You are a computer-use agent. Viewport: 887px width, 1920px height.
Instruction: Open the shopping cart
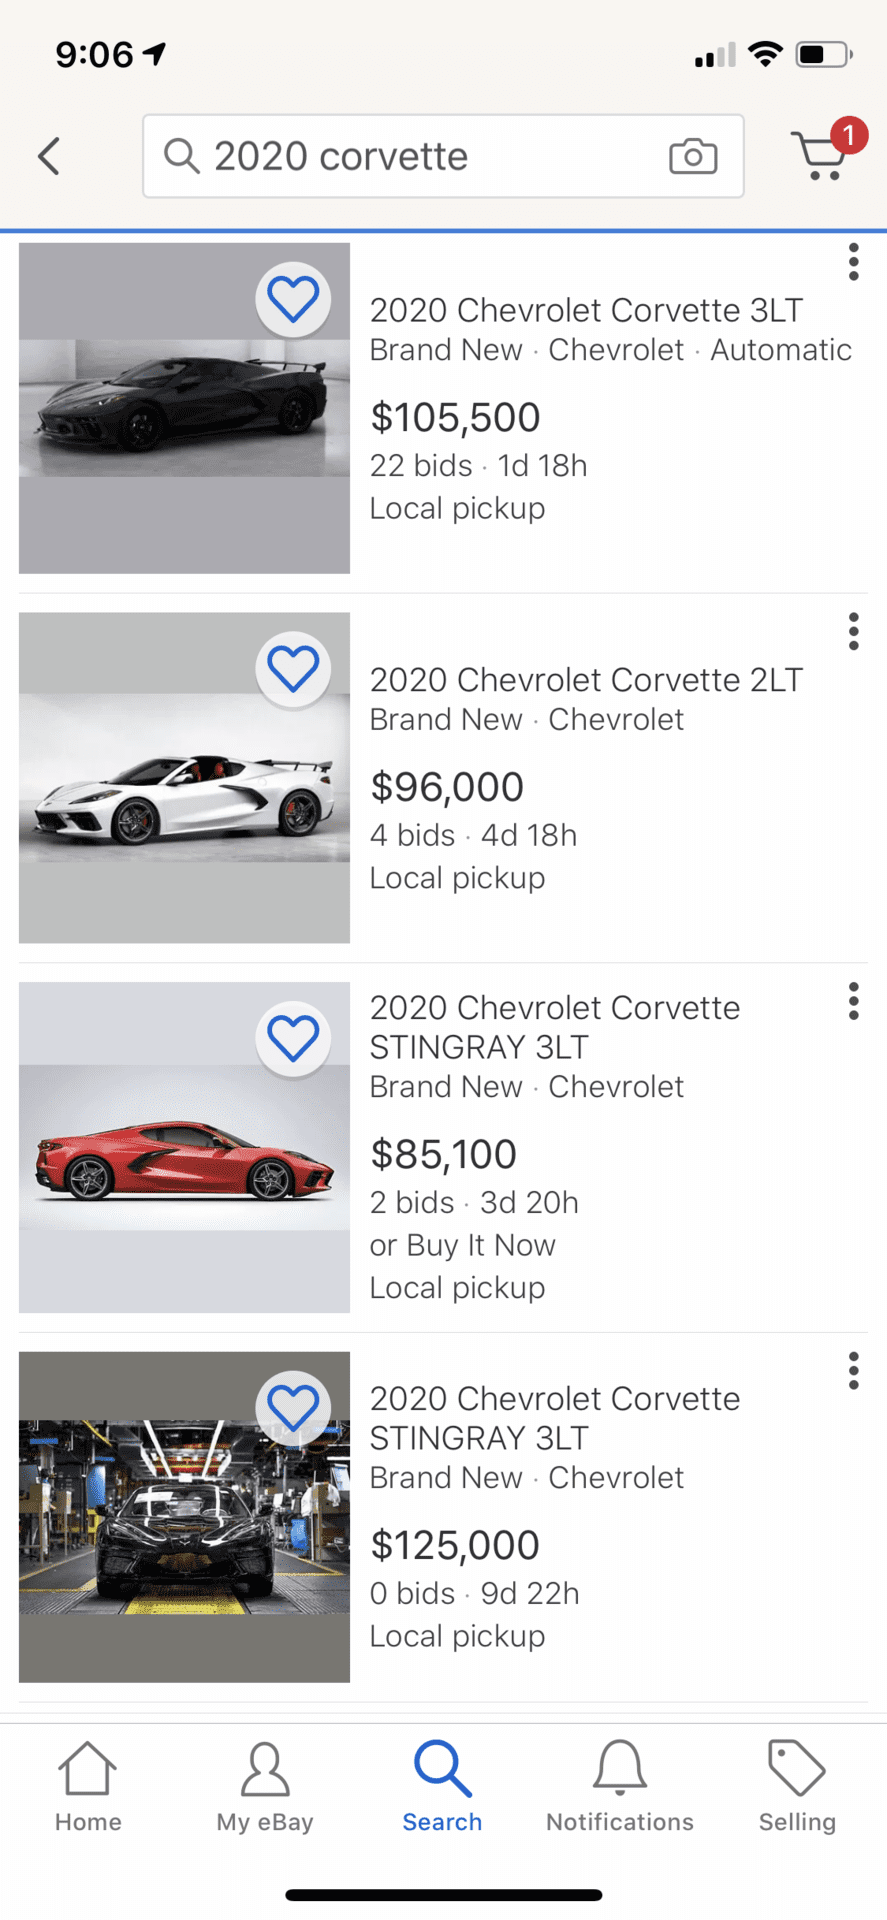point(822,156)
